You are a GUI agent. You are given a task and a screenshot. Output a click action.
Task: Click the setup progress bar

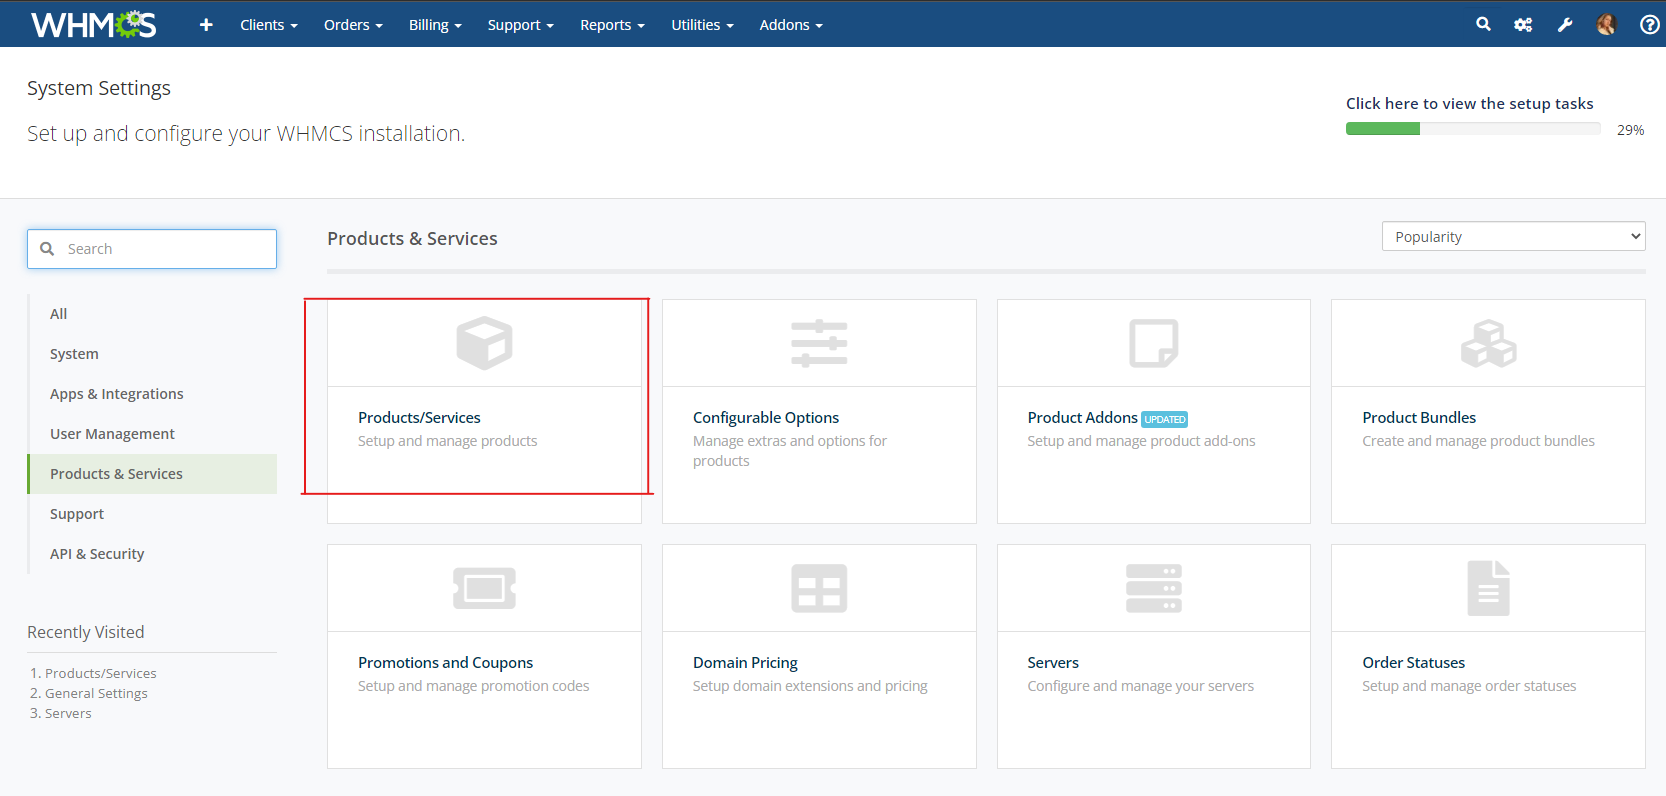point(1473,129)
